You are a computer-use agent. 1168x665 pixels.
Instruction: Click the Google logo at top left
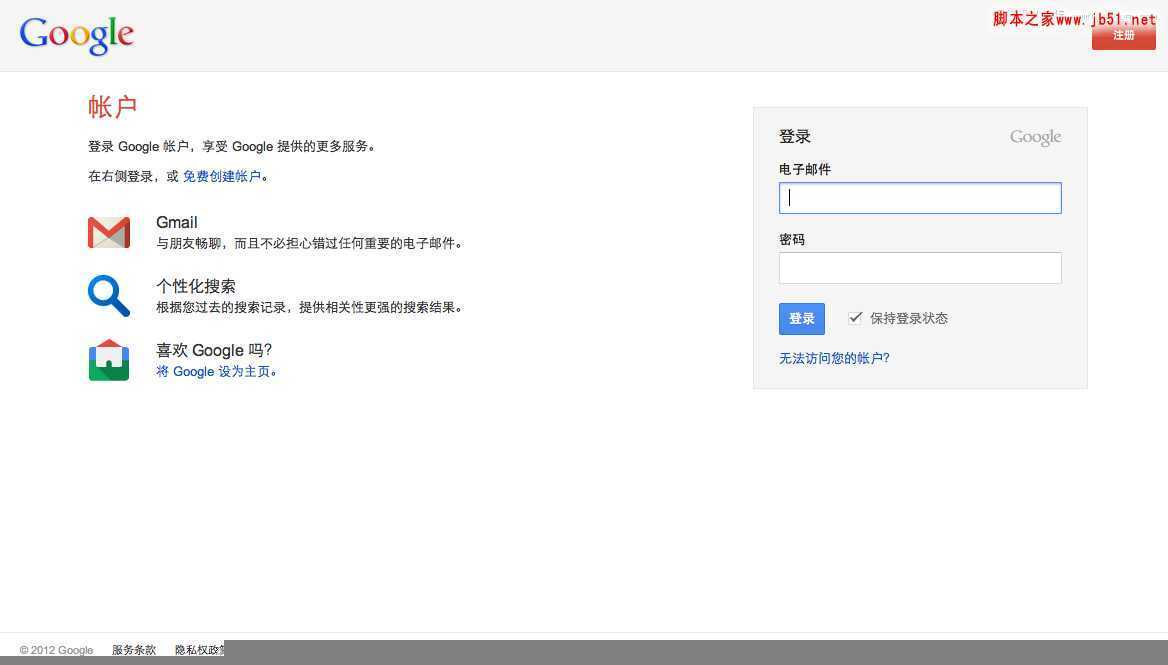pyautogui.click(x=76, y=34)
